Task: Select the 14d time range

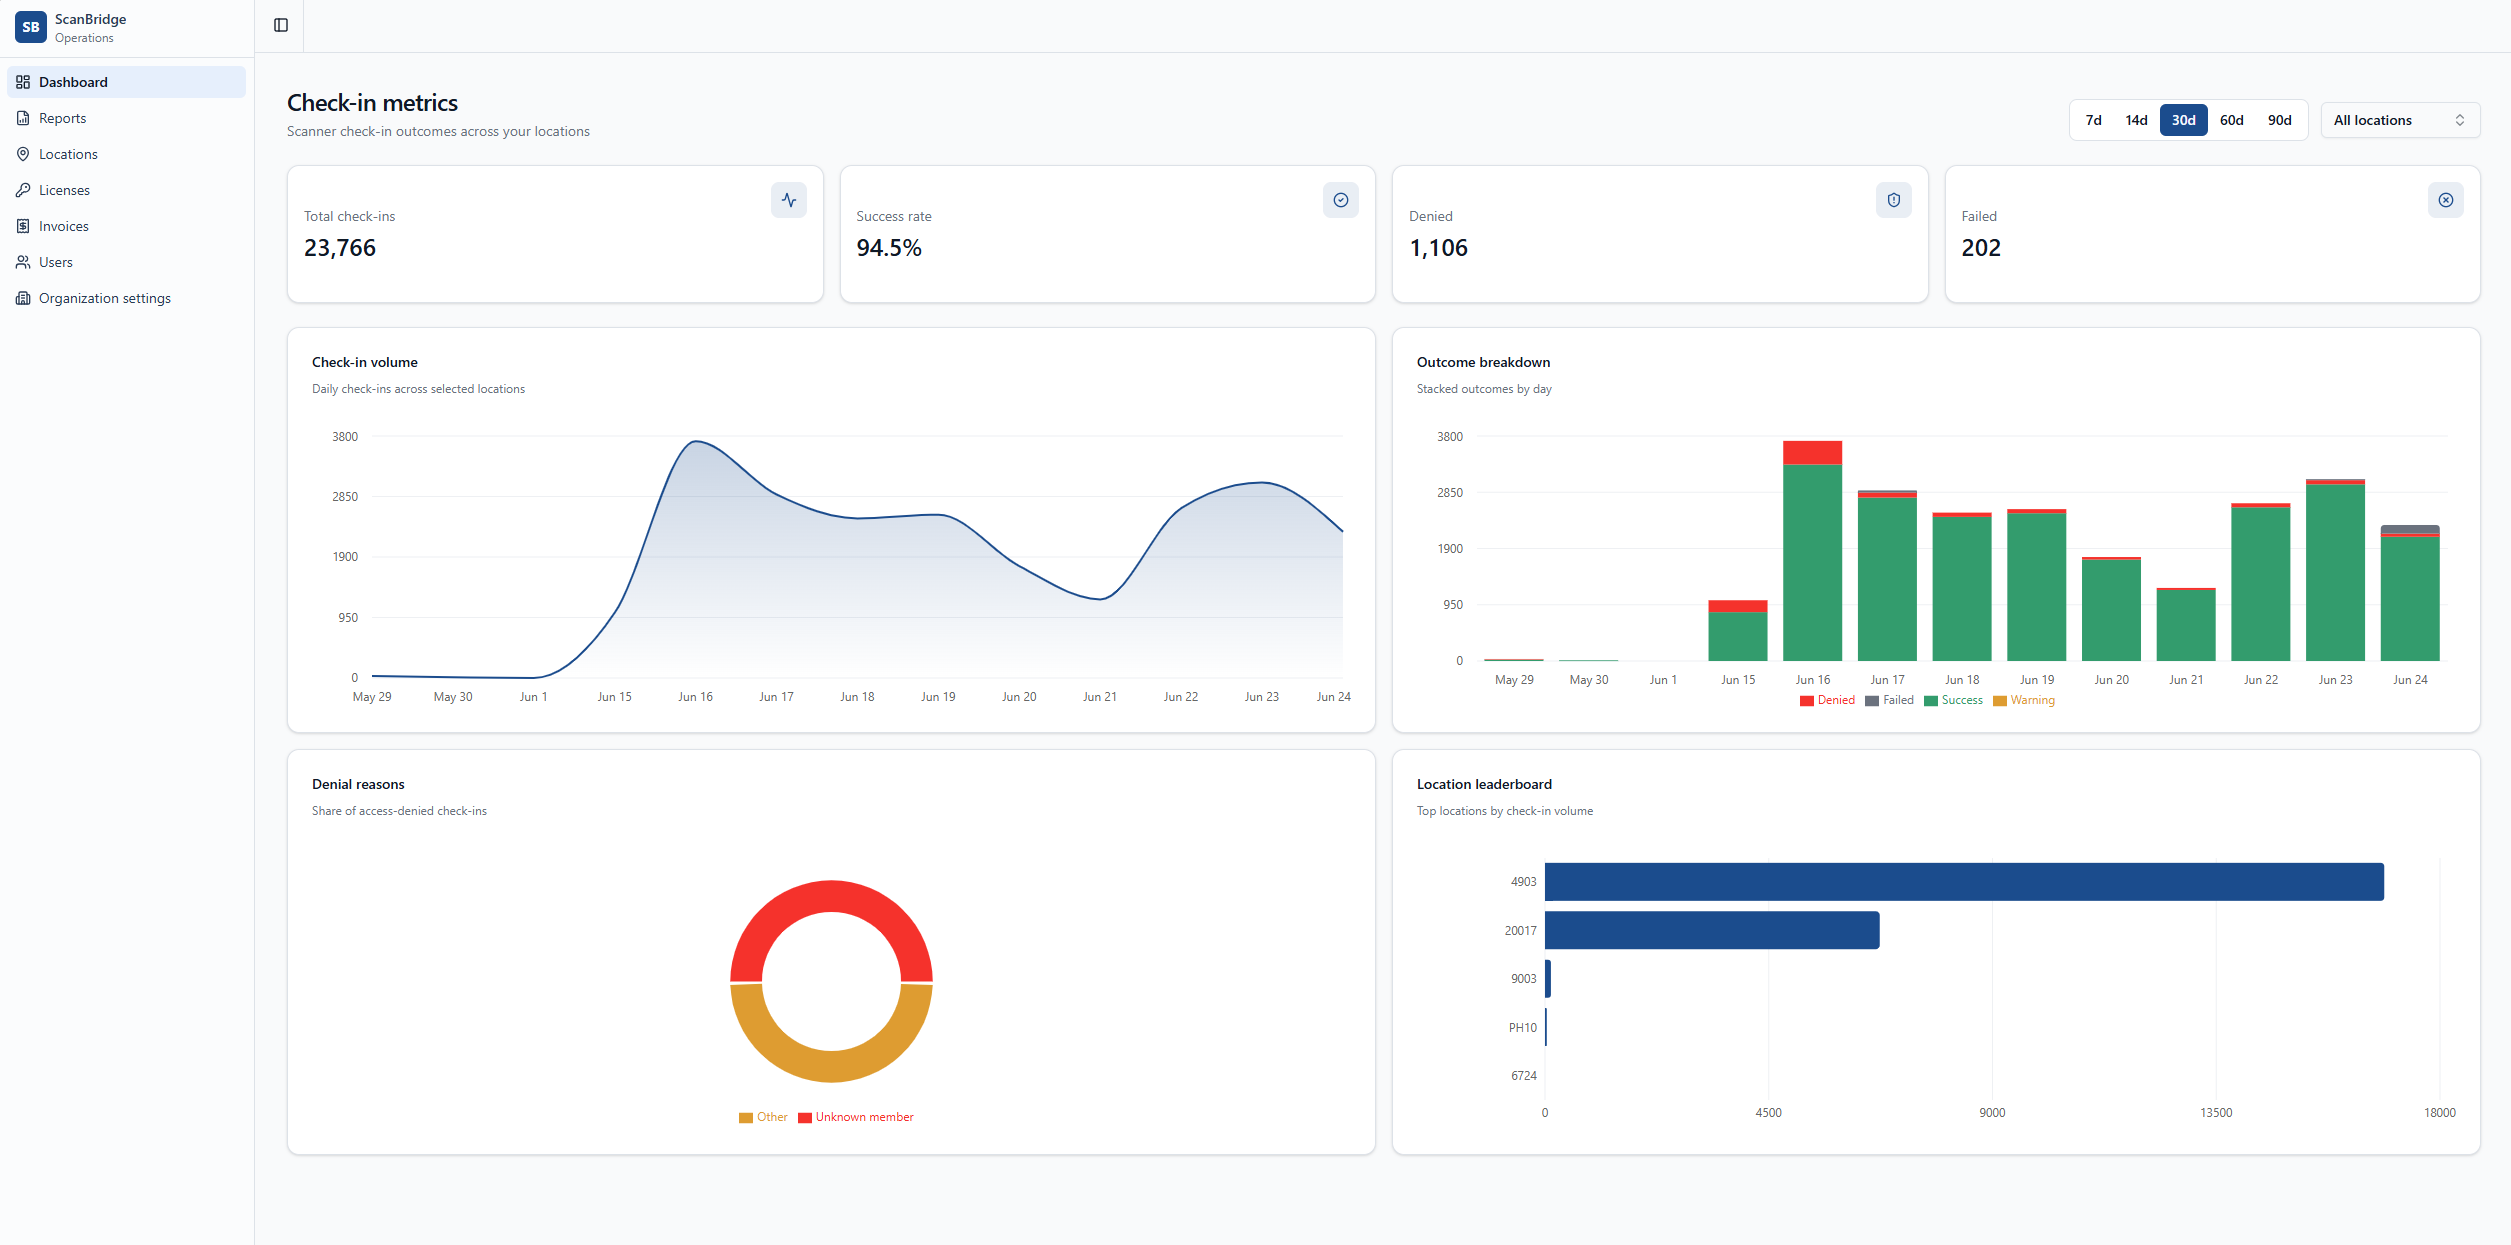Action: click(2136, 120)
